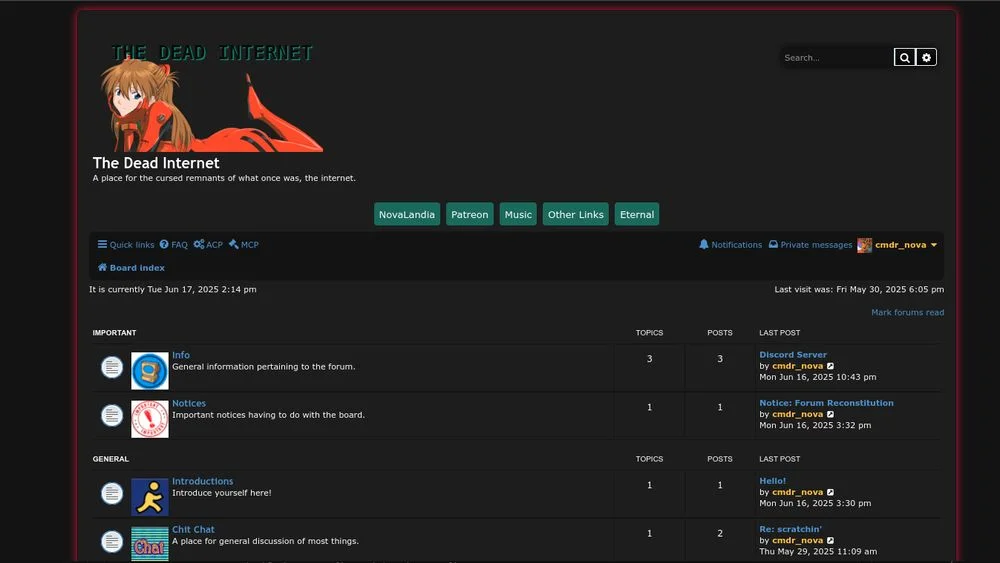1000x563 pixels.
Task: Click the search magnifier button
Action: (904, 58)
